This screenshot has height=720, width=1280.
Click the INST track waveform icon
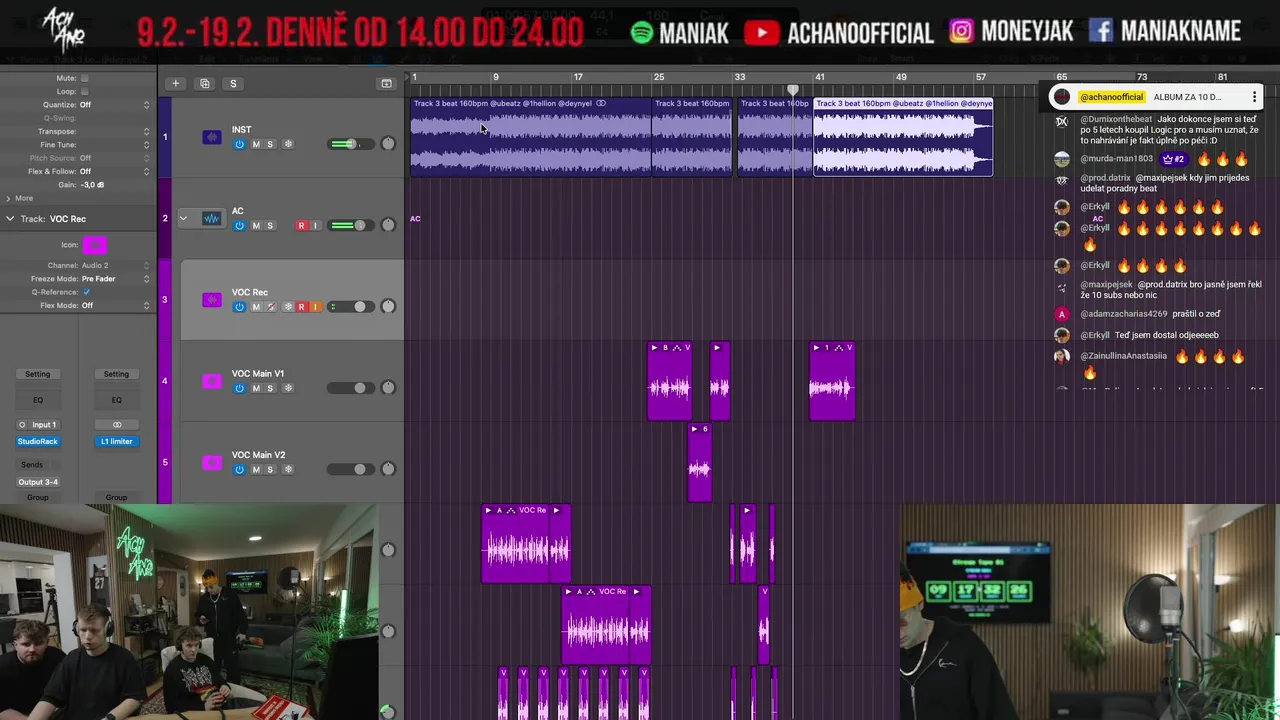(212, 137)
